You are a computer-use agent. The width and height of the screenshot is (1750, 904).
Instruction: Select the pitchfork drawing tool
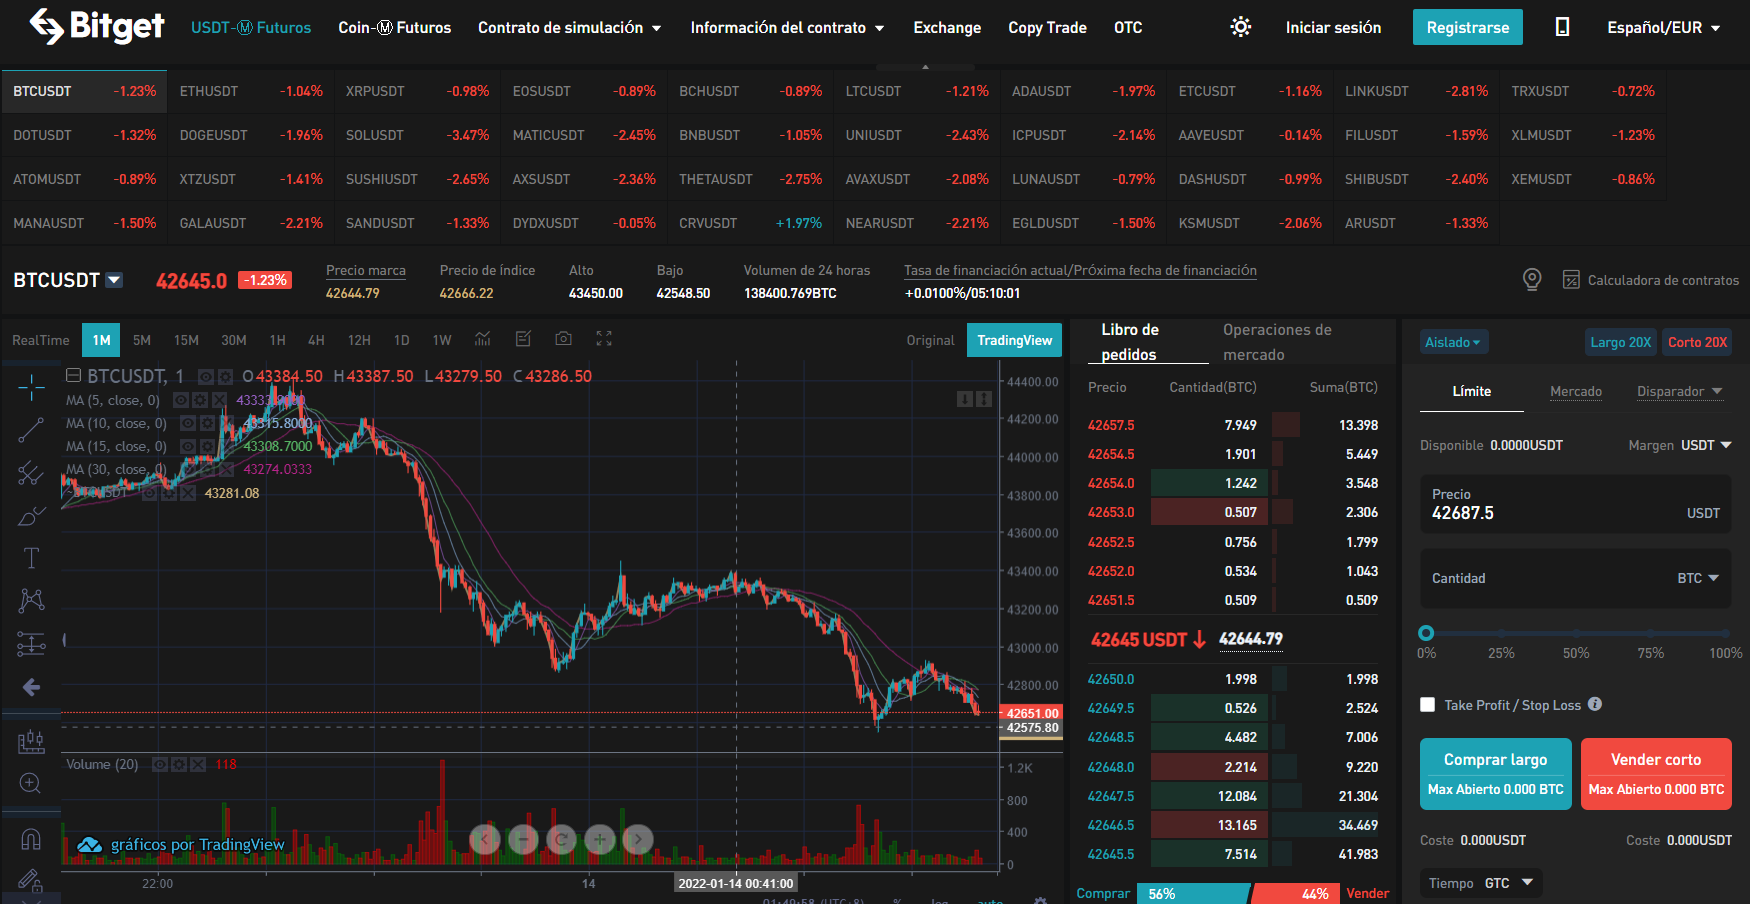click(x=31, y=473)
